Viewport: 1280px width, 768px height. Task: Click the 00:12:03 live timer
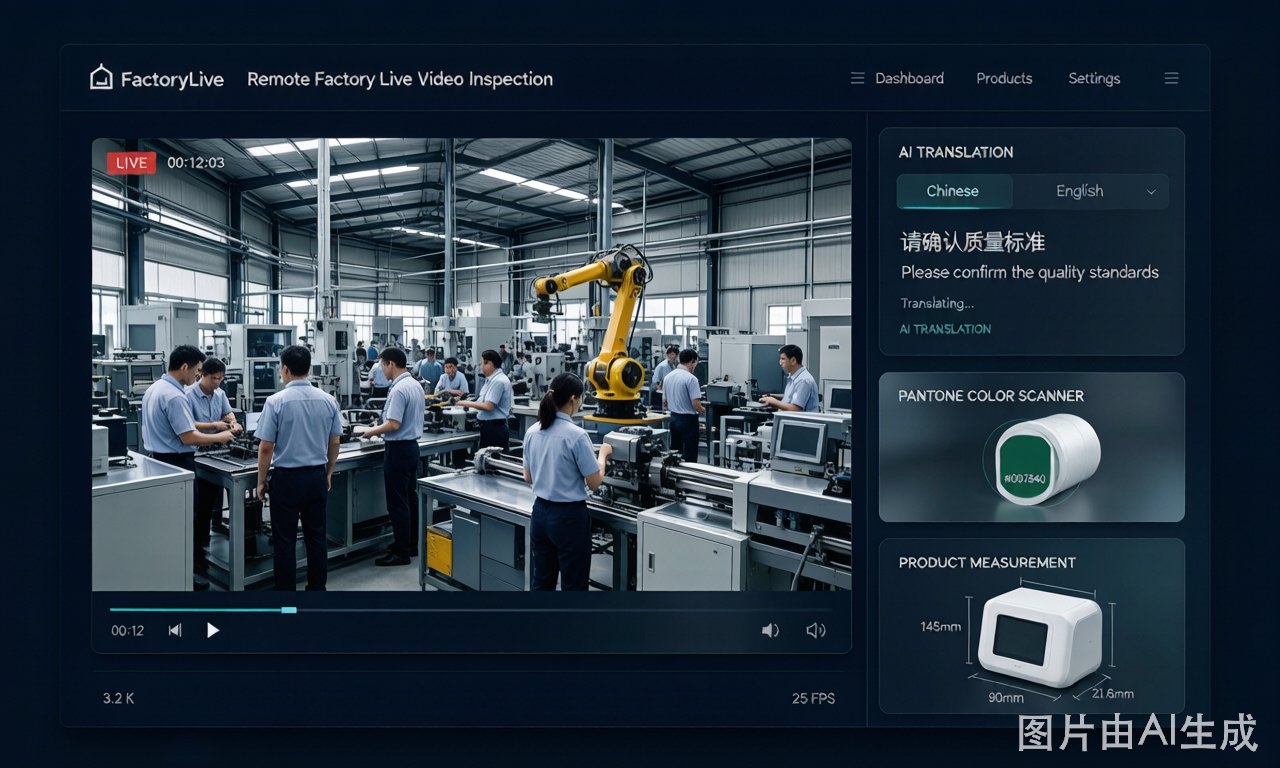[195, 162]
